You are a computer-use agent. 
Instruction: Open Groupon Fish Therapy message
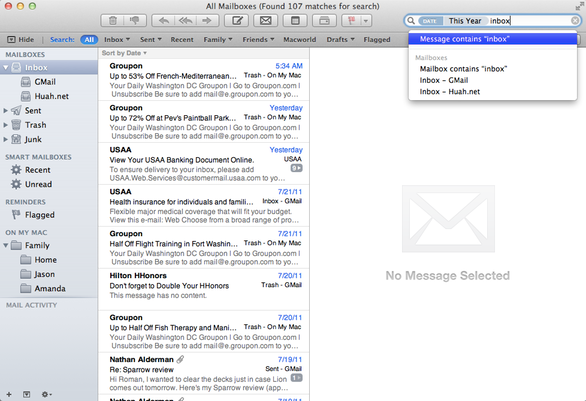click(204, 331)
